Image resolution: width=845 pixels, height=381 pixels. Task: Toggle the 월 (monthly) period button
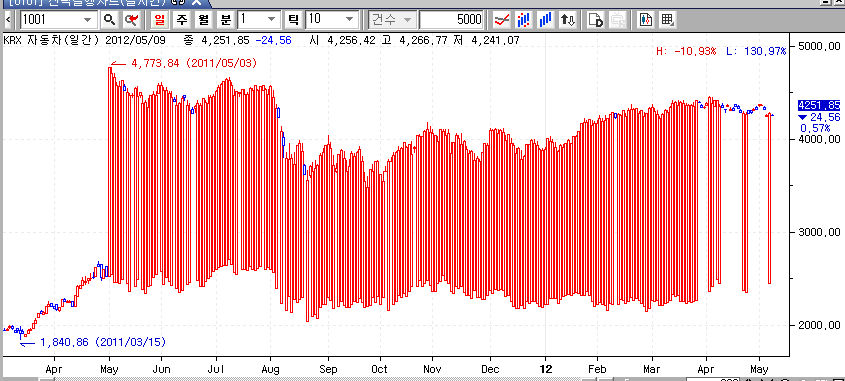[204, 20]
